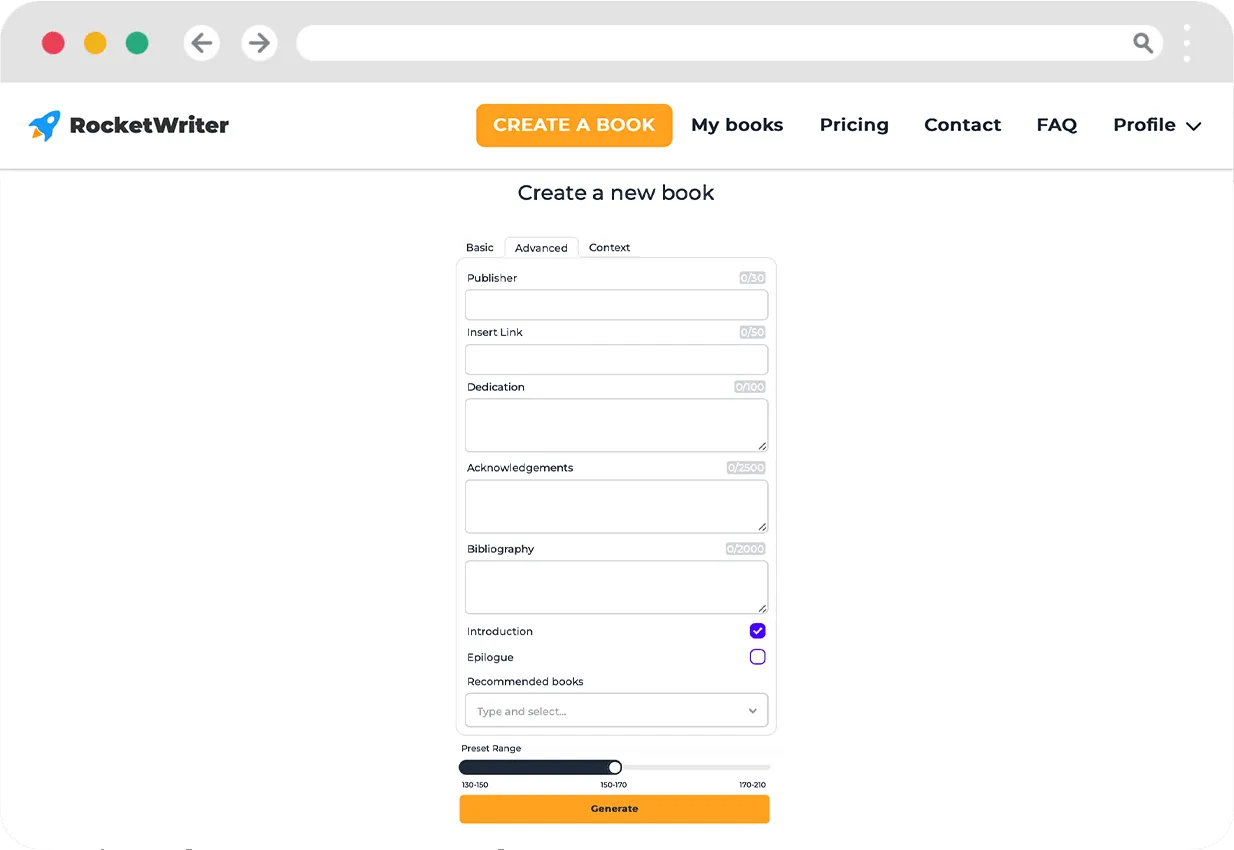Viewport: 1234px width, 850px height.
Task: Select the Advanced tab
Action: [x=541, y=247]
